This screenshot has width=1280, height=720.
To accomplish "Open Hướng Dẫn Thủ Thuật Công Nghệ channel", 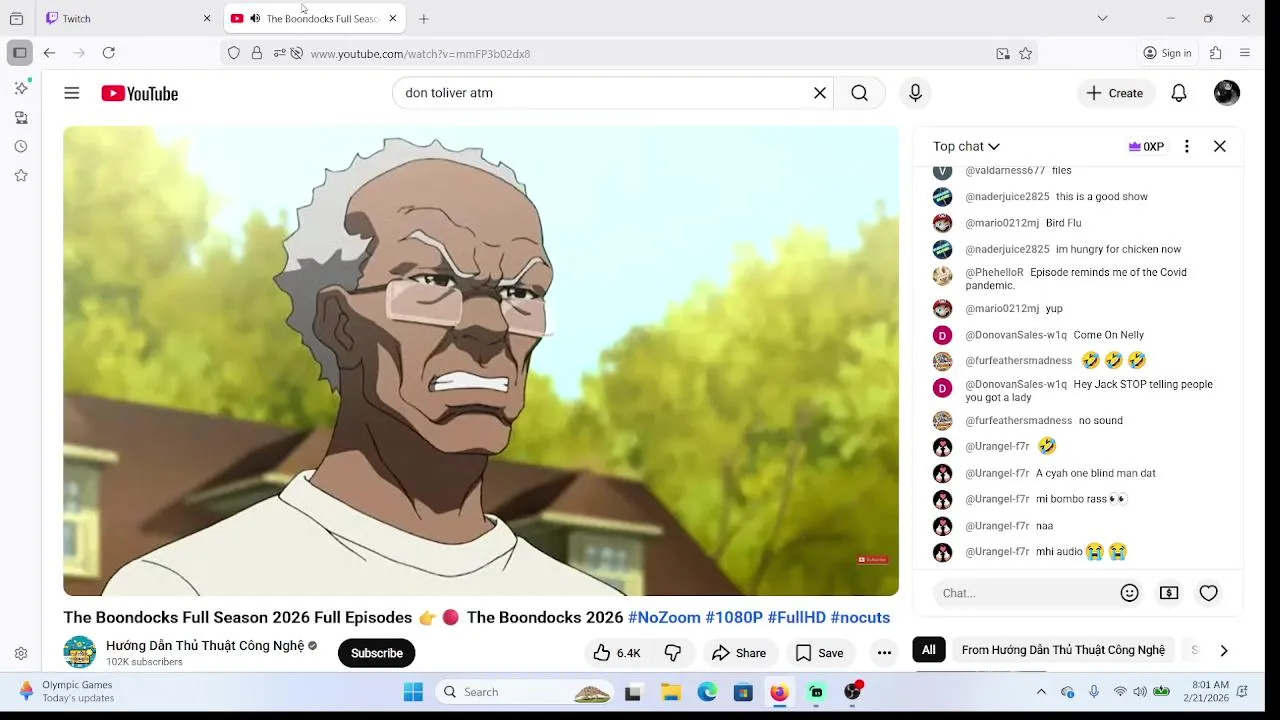I will click(x=205, y=646).
